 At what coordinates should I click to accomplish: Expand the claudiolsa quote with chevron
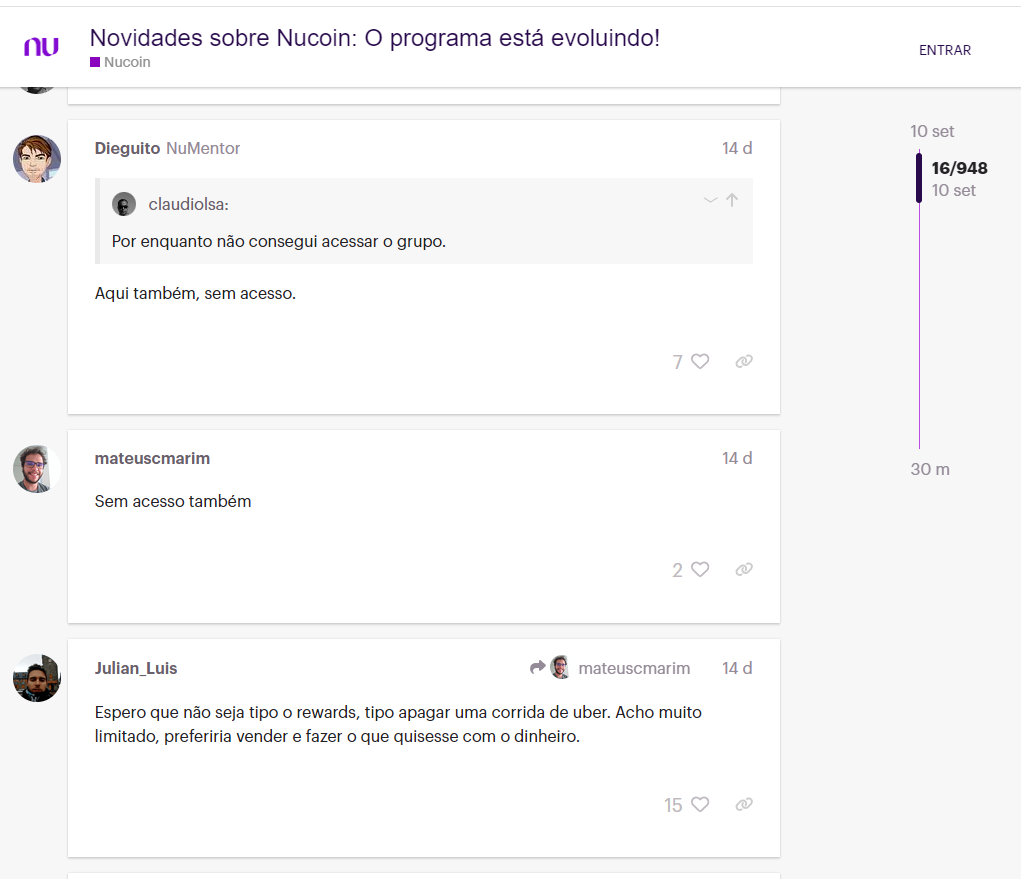[x=710, y=200]
